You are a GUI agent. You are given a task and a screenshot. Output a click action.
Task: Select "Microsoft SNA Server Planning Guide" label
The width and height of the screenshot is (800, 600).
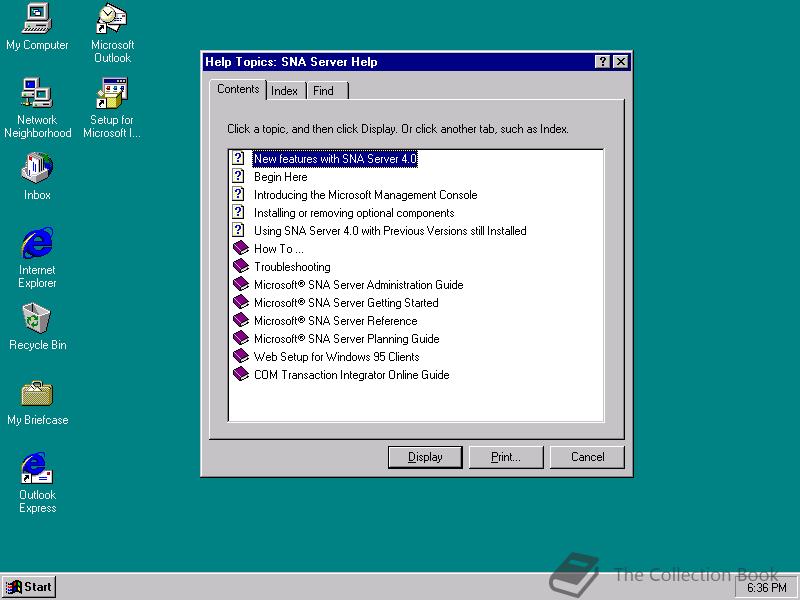click(x=347, y=339)
